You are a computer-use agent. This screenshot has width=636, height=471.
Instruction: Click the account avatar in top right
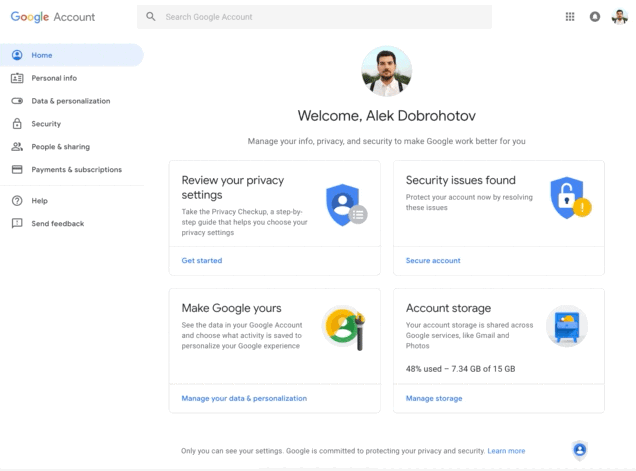pos(620,17)
